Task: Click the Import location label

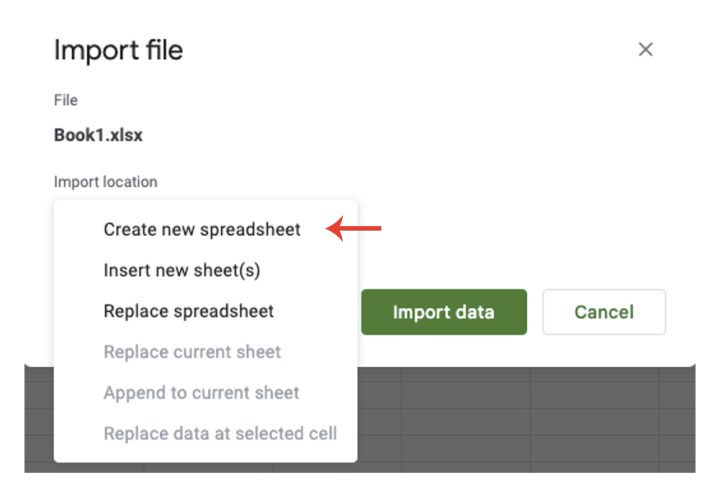Action: tap(105, 182)
